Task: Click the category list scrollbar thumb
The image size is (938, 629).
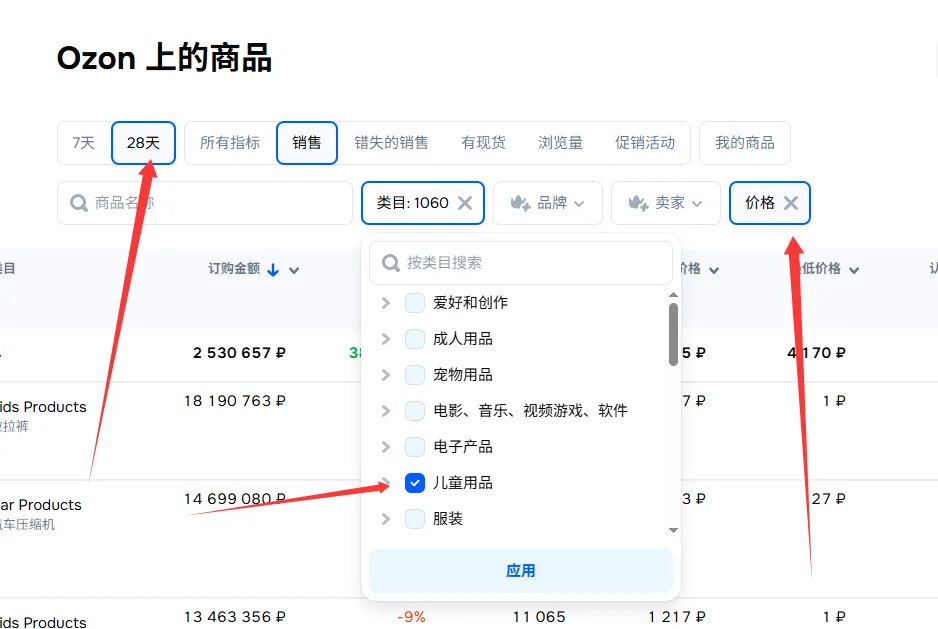Action: pos(674,334)
